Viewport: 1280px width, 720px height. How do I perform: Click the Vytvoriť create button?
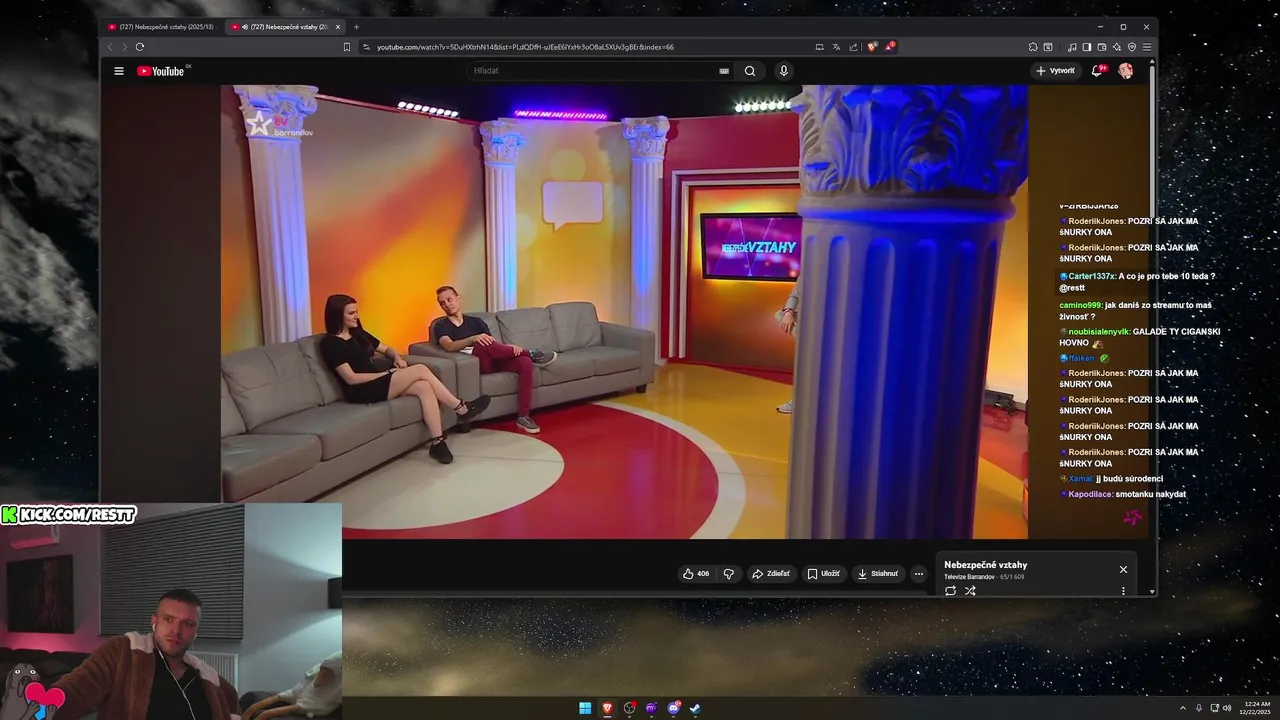pyautogui.click(x=1056, y=71)
